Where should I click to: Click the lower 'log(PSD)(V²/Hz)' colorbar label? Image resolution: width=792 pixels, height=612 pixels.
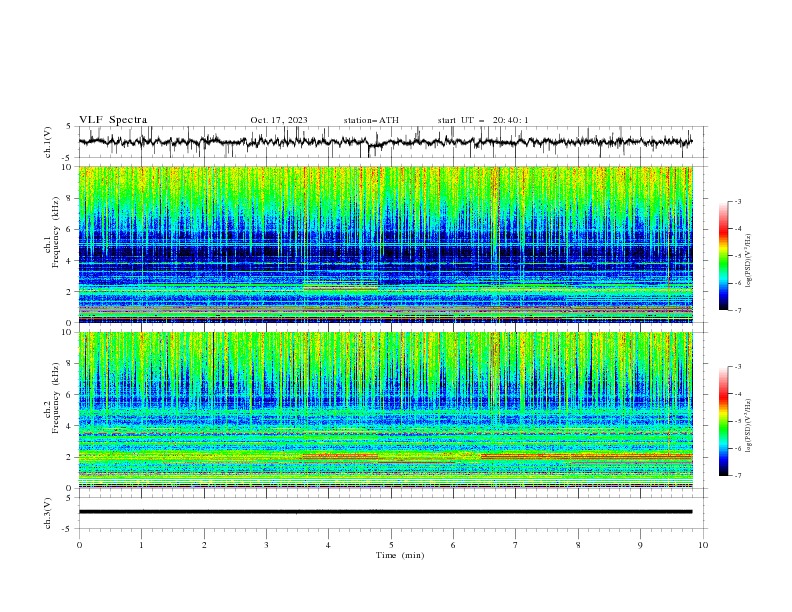[749, 426]
